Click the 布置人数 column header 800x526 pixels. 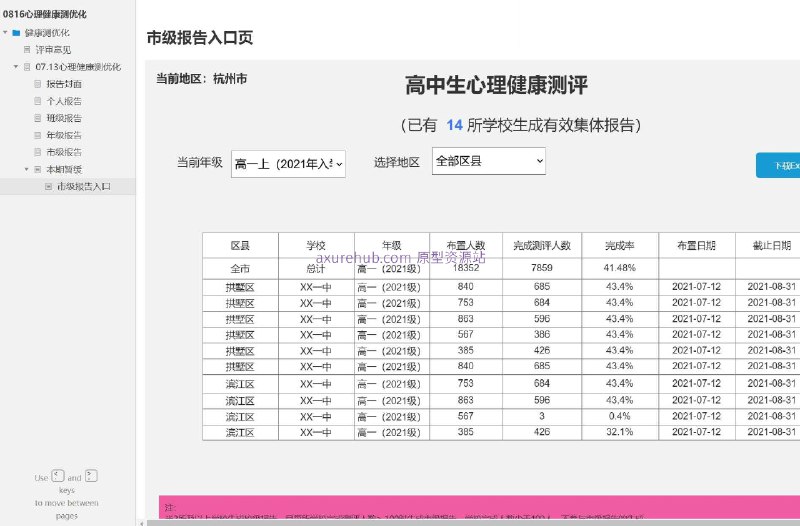pyautogui.click(x=466, y=245)
